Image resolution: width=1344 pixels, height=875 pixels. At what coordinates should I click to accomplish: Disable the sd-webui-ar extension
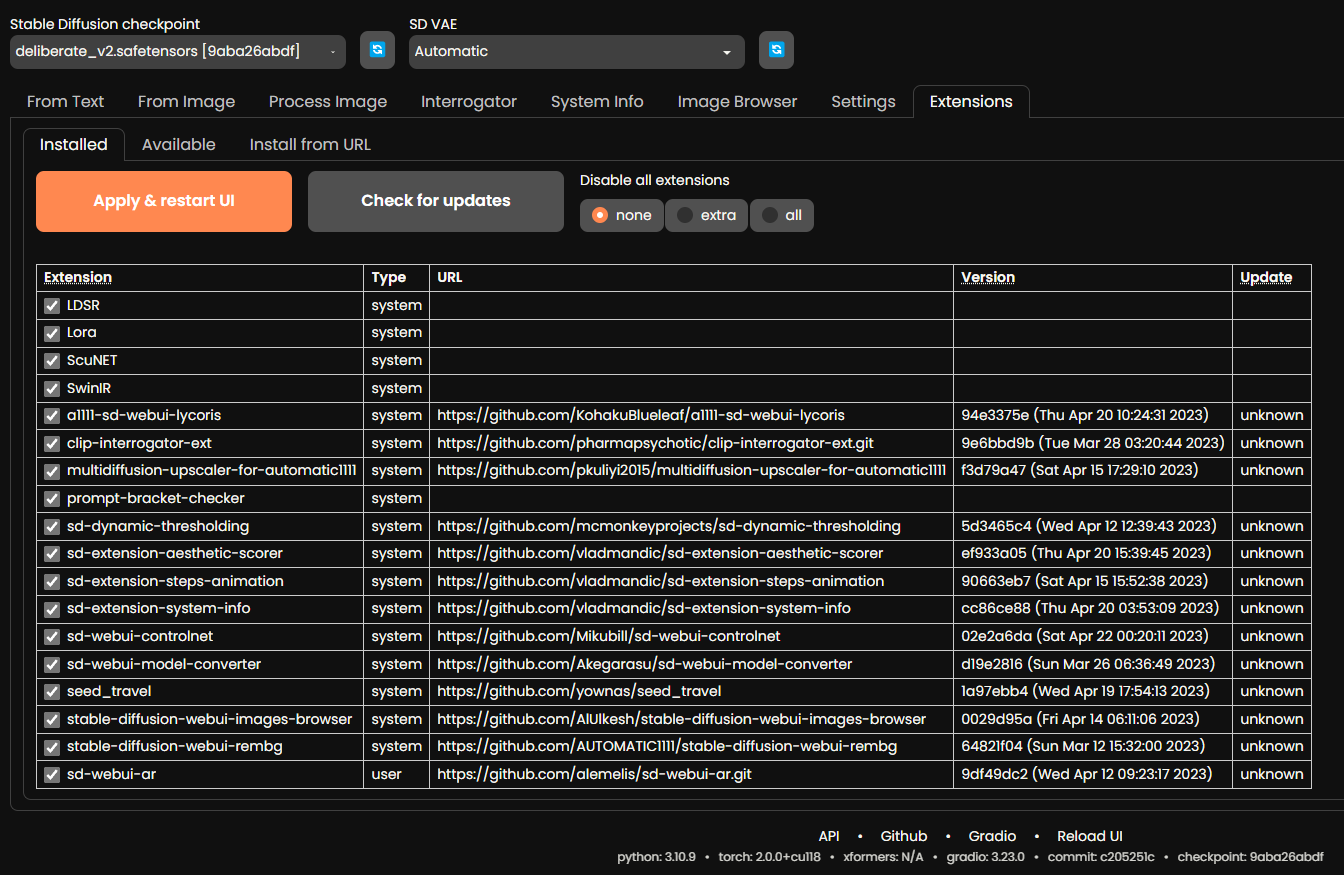[51, 773]
